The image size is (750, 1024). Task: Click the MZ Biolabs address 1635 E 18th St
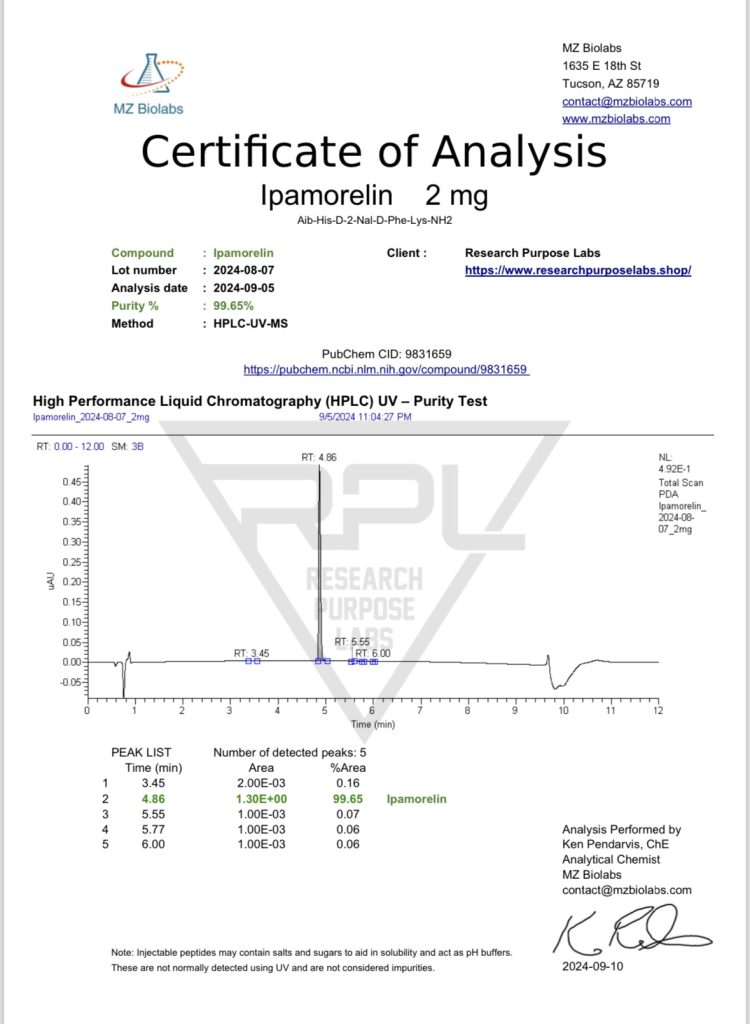tap(602, 66)
